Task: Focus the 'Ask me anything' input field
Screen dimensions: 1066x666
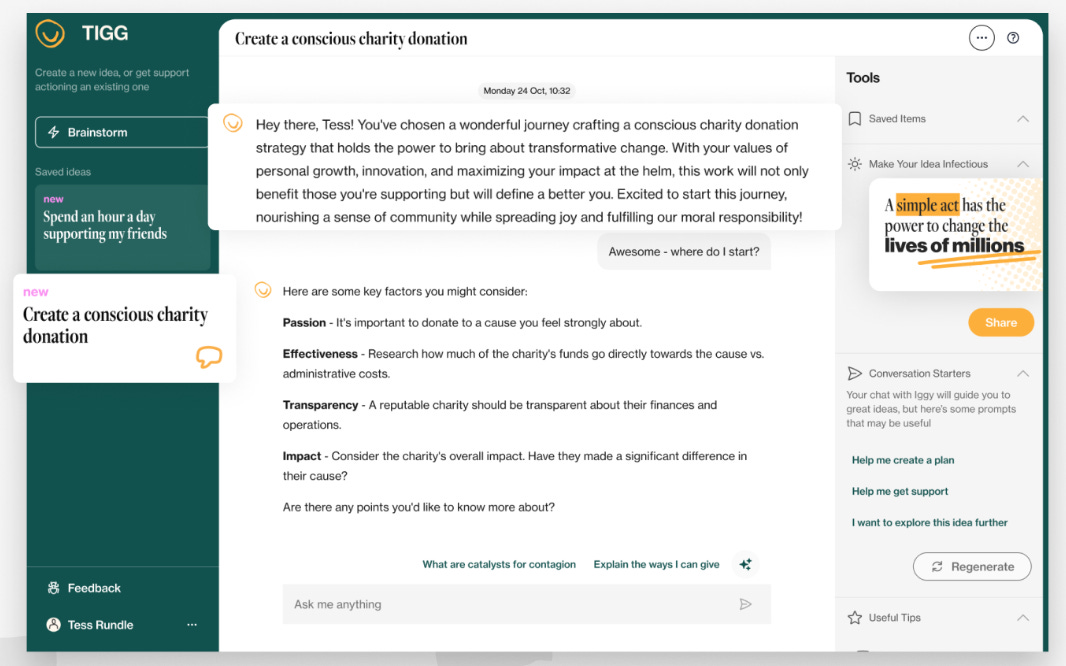Action: point(527,604)
